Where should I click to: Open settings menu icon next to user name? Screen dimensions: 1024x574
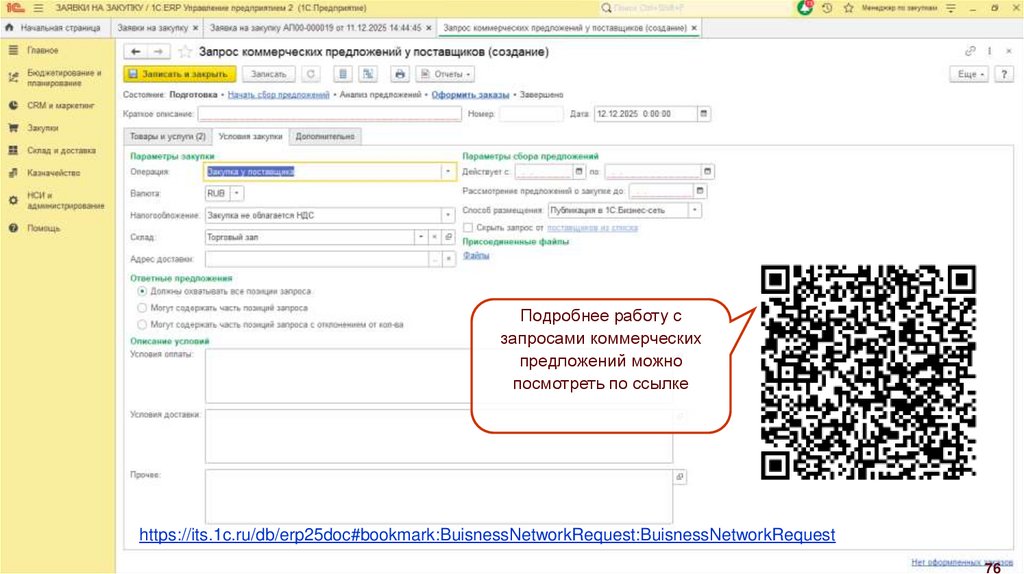(951, 8)
